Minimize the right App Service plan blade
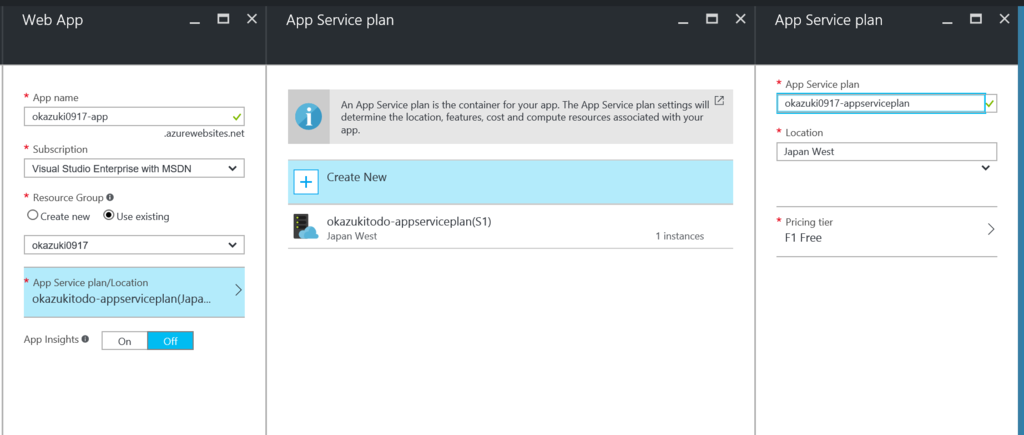Image resolution: width=1024 pixels, height=435 pixels. 948,23
